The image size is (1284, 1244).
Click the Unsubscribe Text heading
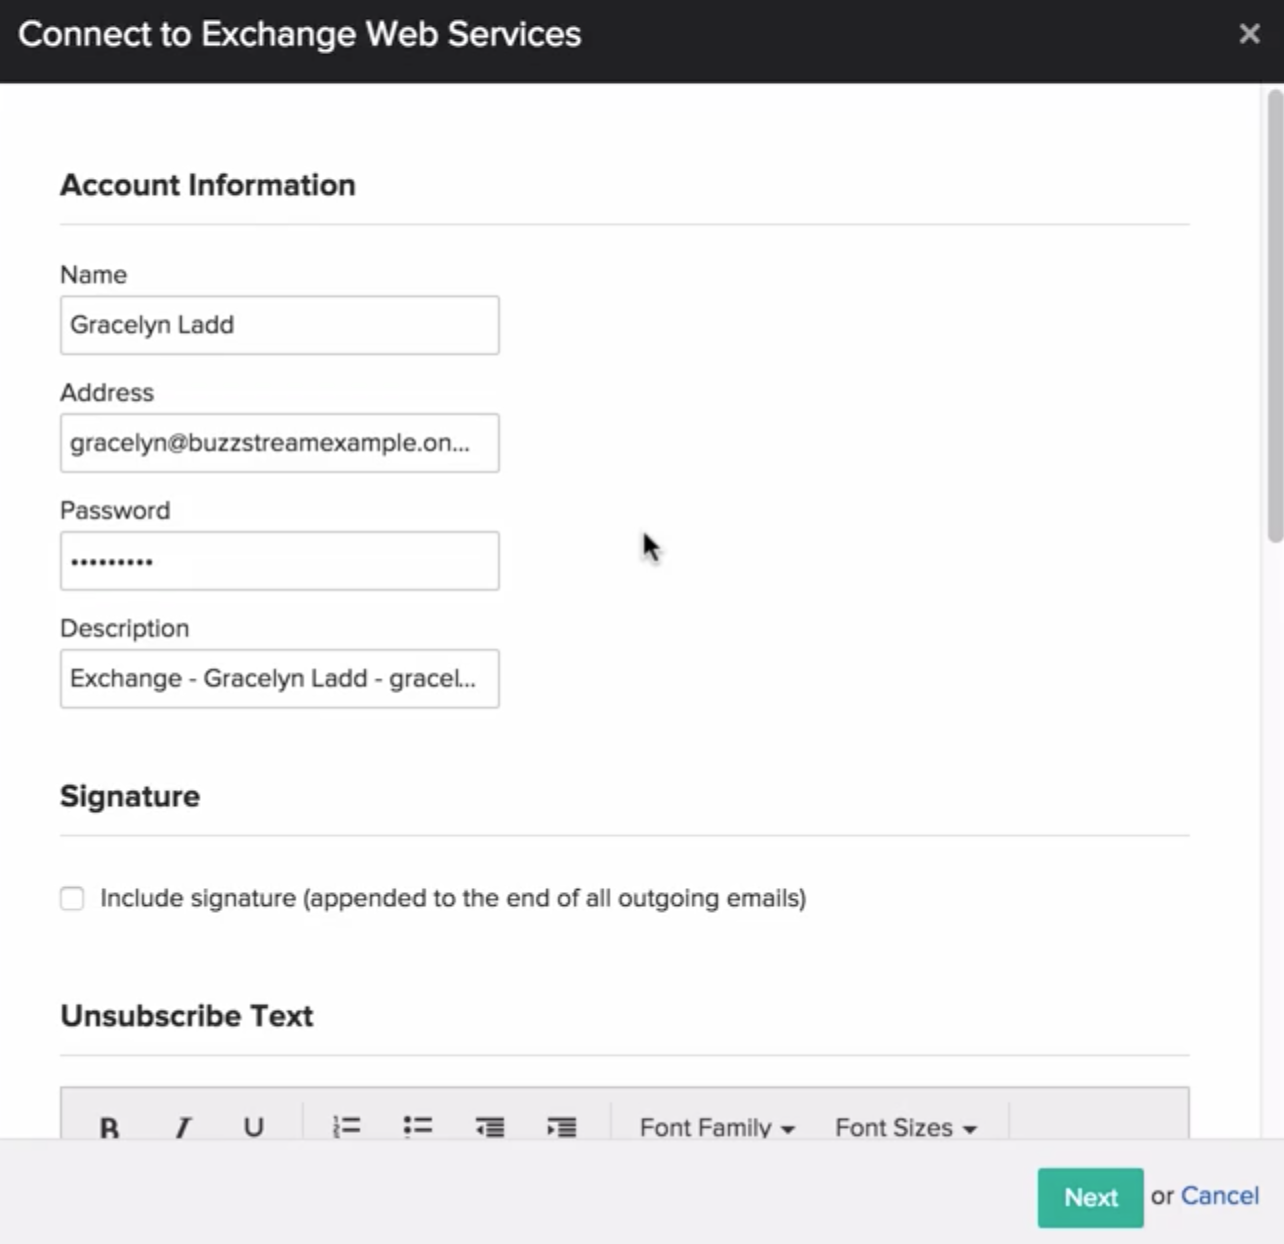coord(187,1016)
